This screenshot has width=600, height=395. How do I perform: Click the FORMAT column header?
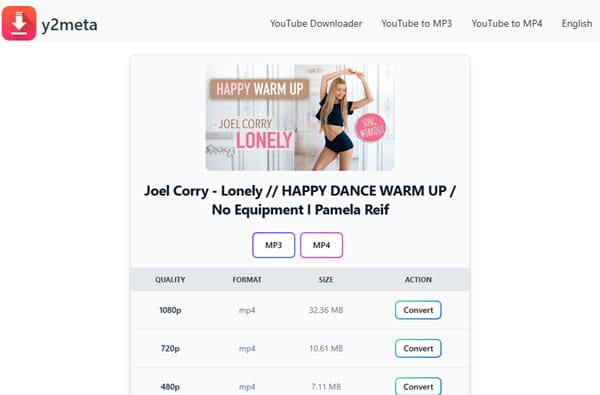247,280
